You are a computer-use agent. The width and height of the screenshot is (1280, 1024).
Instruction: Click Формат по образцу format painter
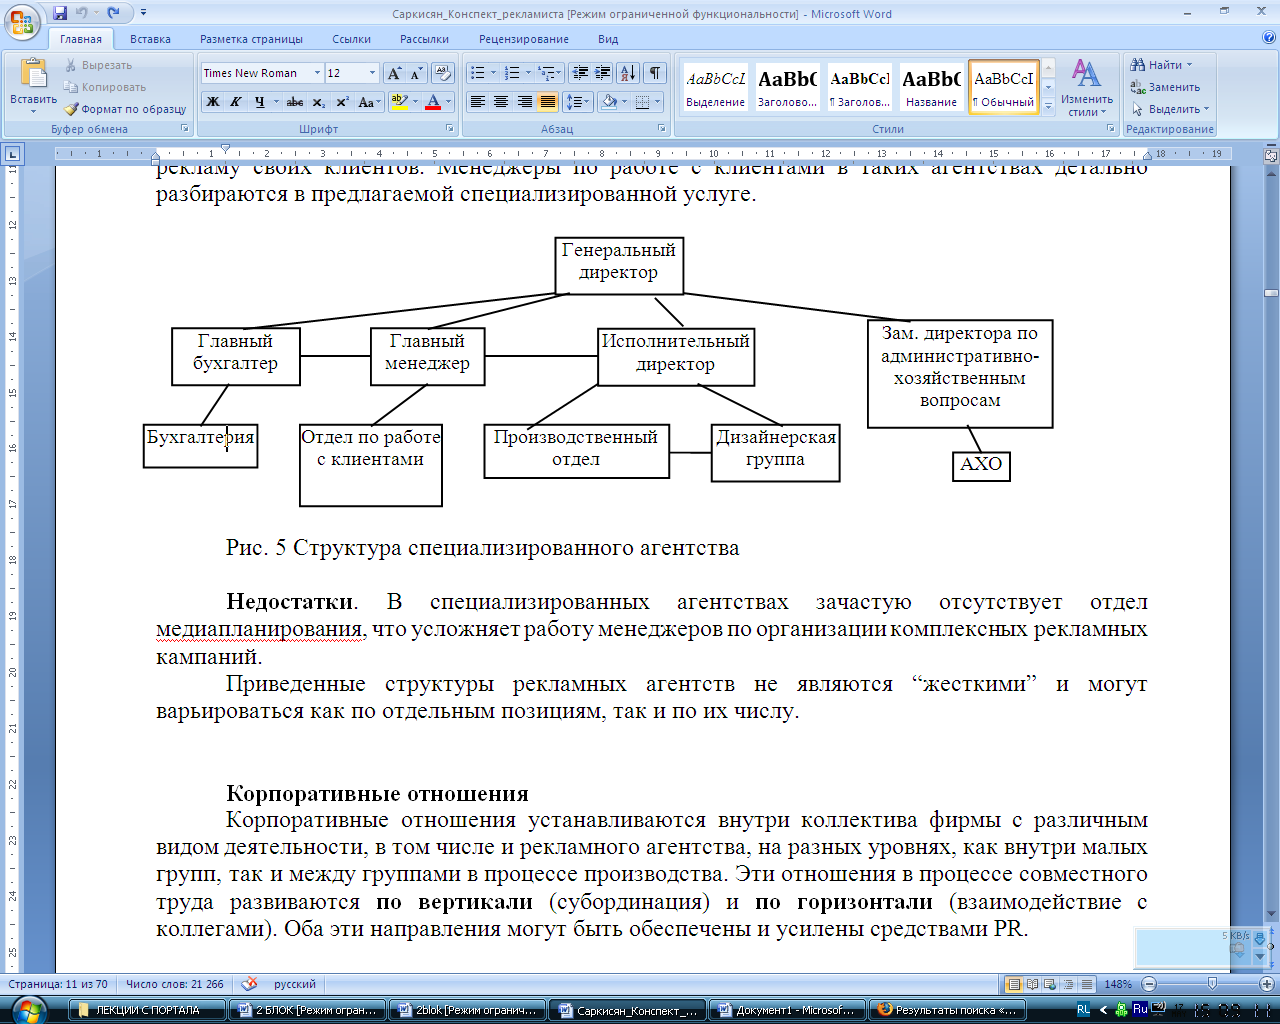pos(126,109)
